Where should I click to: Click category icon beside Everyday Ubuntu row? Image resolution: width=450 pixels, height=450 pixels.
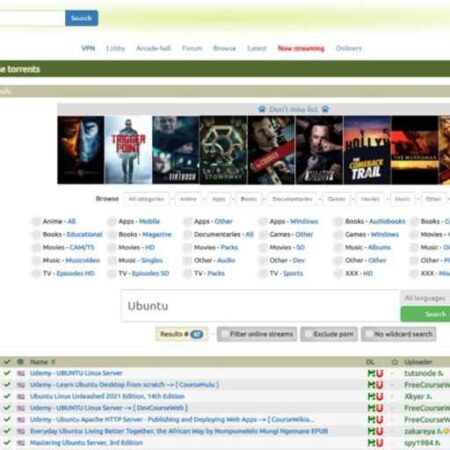pos(21,432)
